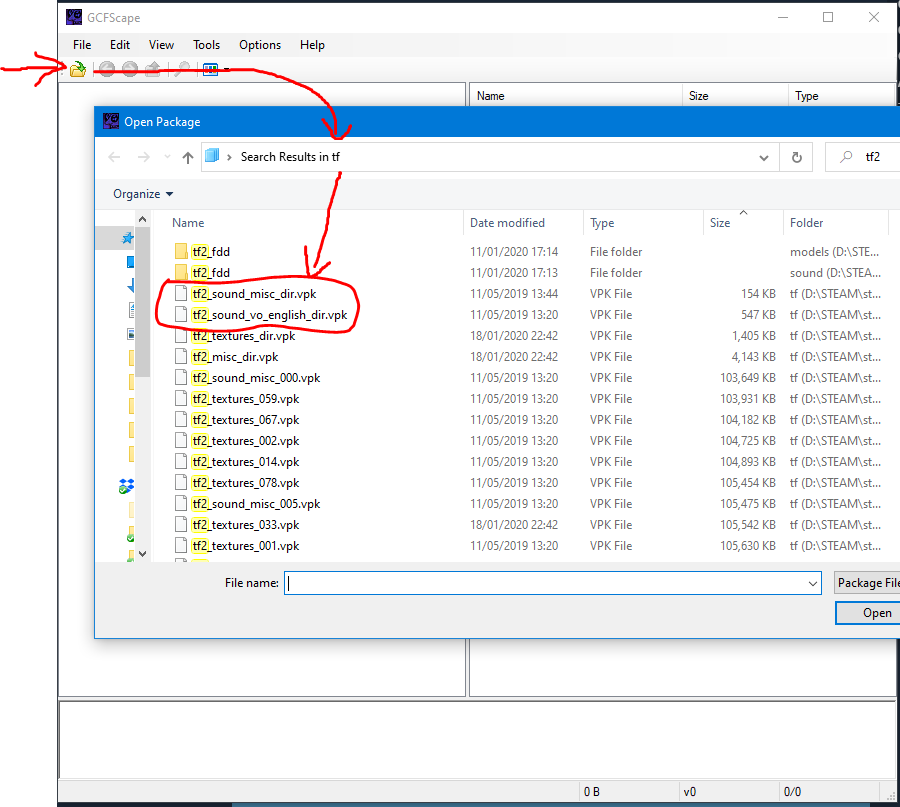Select tf2_textures_059.vpk file
The image size is (900, 807).
(x=246, y=399)
